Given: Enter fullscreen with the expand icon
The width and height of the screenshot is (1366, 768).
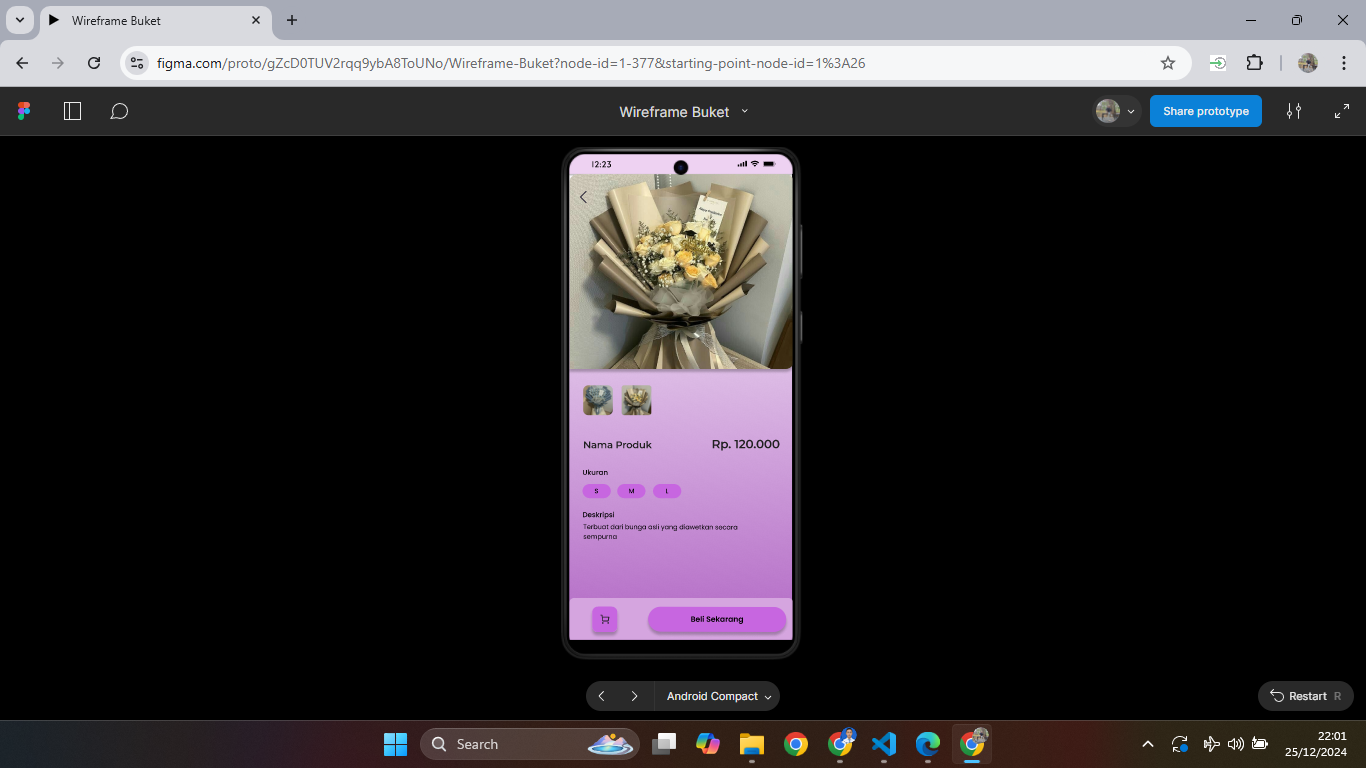Looking at the screenshot, I should coord(1342,111).
